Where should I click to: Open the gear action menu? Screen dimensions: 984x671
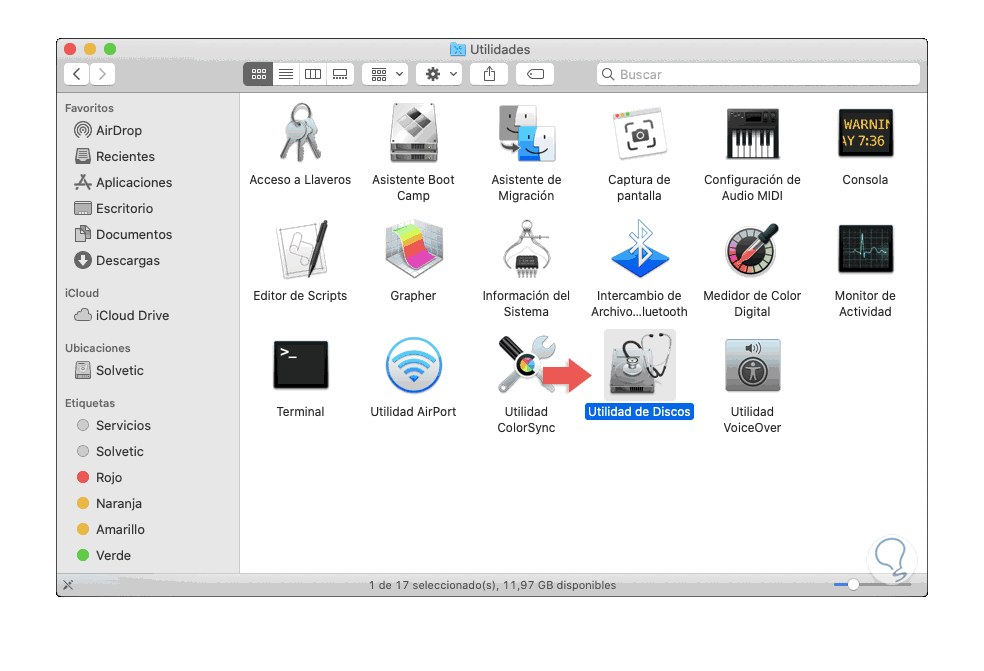(440, 74)
